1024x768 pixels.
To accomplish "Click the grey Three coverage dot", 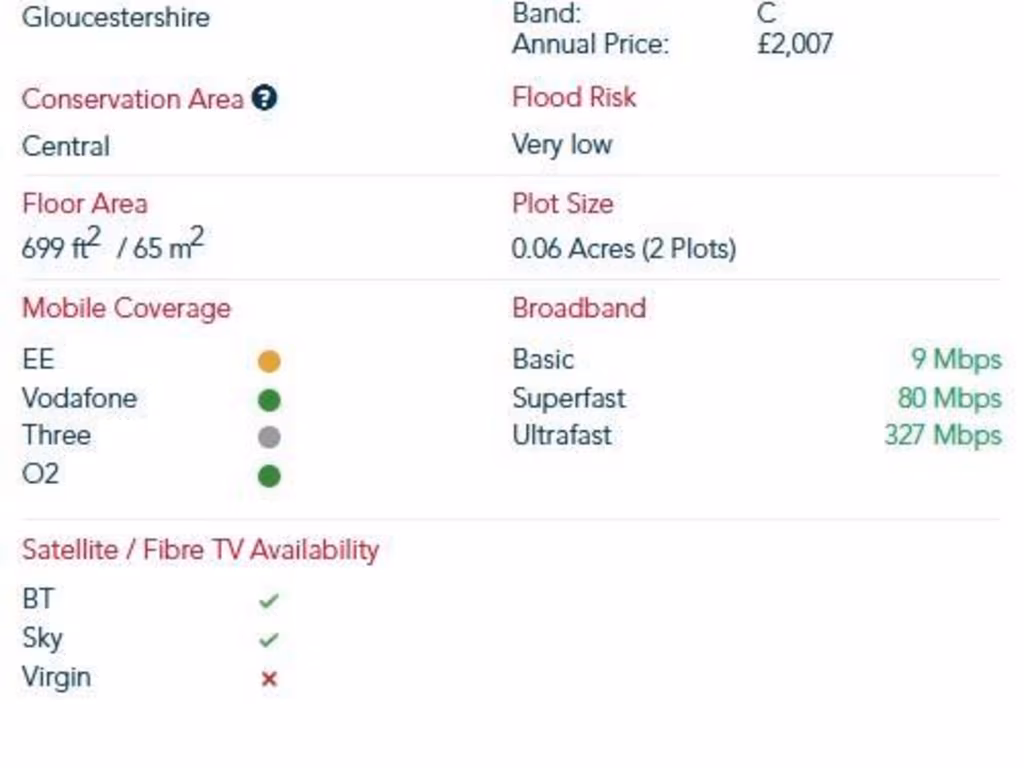I will (x=269, y=437).
